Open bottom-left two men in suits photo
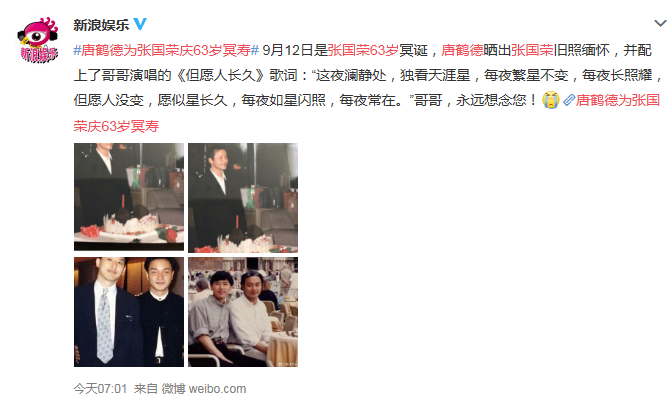The height and width of the screenshot is (403, 670). (x=129, y=312)
